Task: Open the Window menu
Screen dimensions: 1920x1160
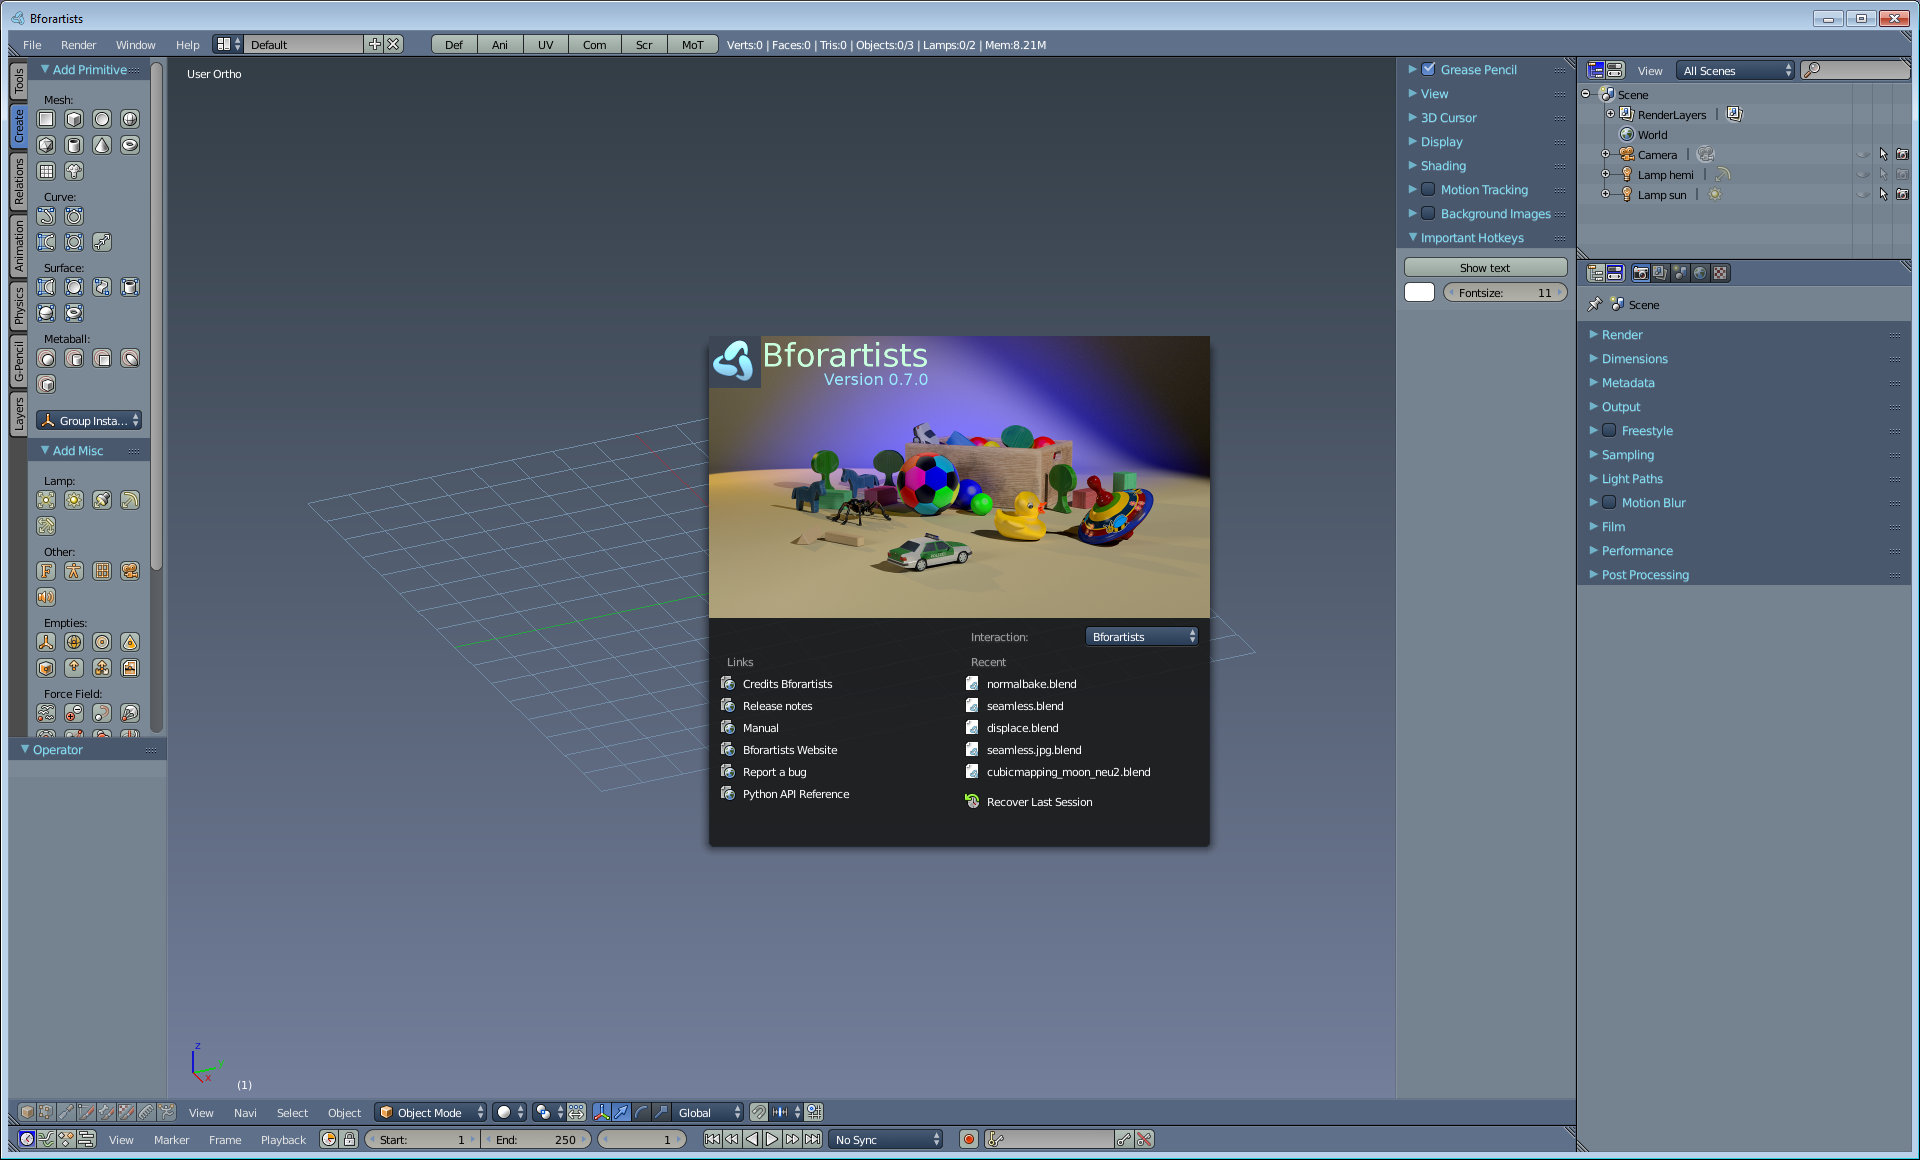Action: click(135, 45)
